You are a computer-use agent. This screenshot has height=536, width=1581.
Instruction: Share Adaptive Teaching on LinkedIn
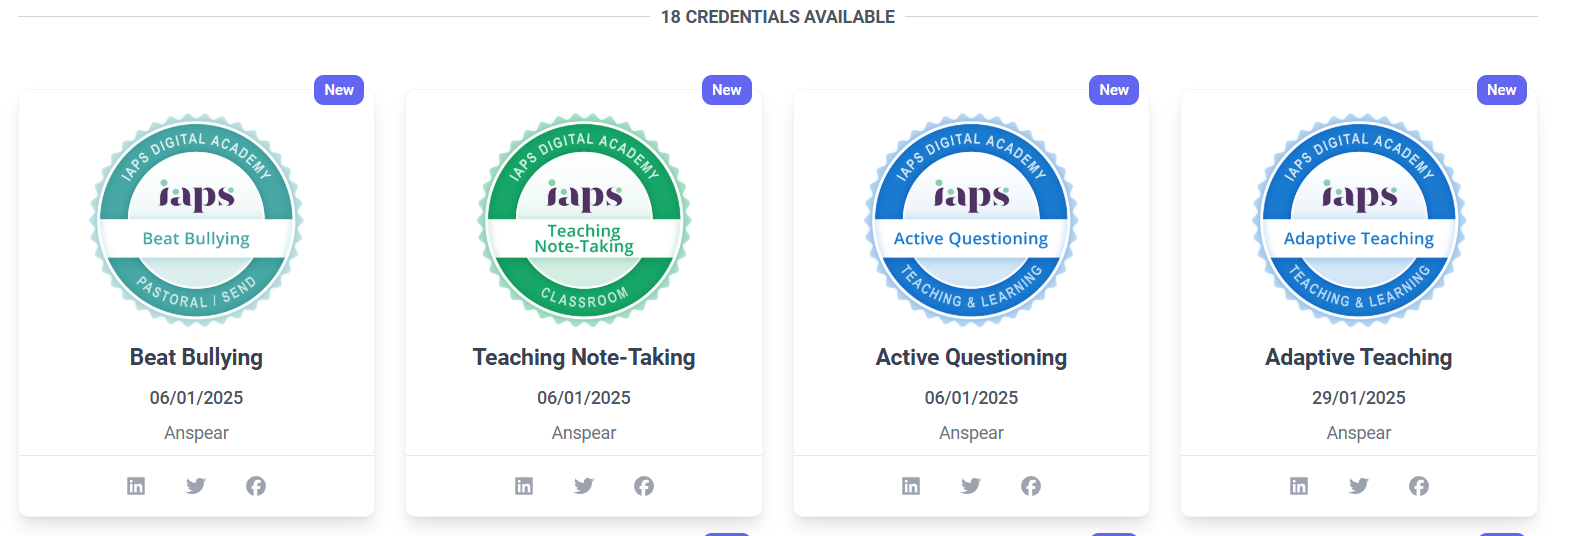[1299, 486]
